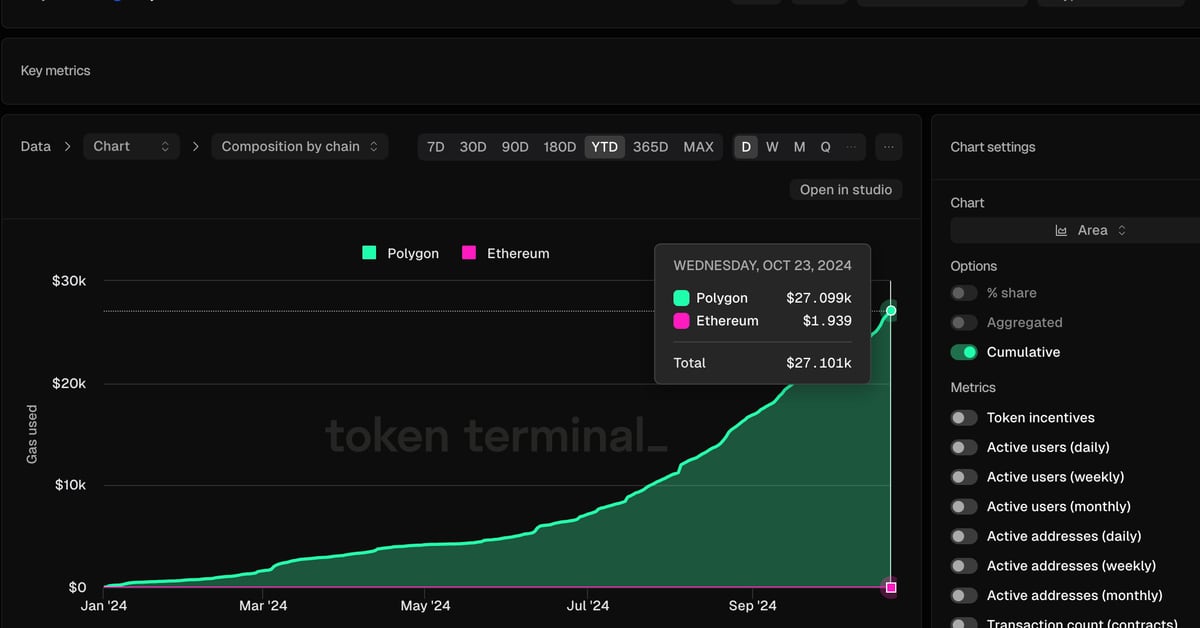Select the W granularity option
Screen dimensions: 1200x628
coord(772,146)
